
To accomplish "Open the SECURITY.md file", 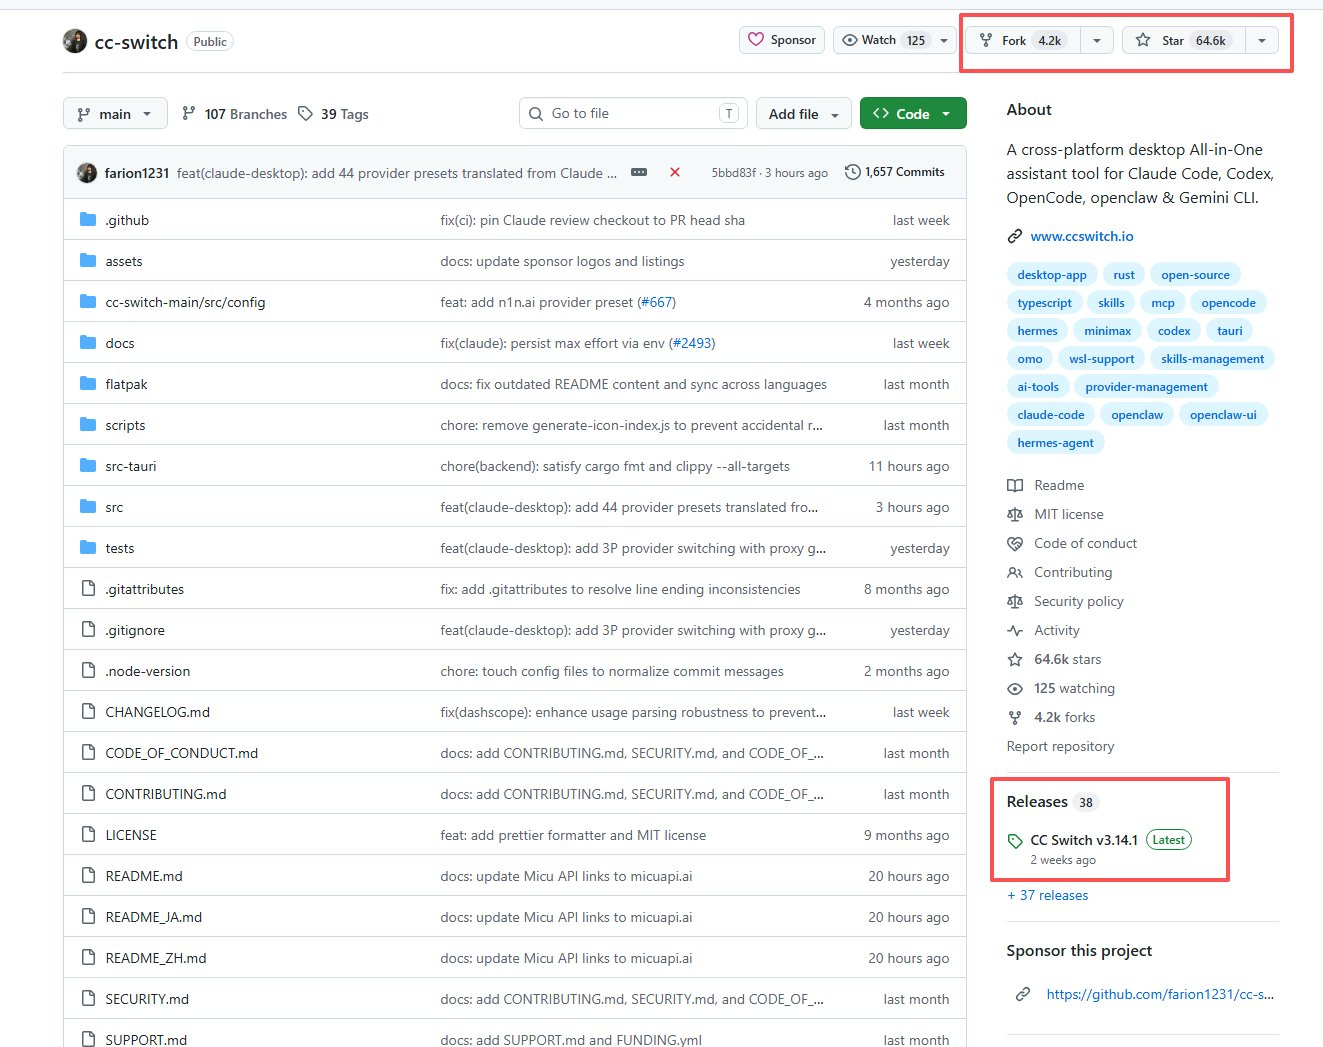I will point(147,999).
